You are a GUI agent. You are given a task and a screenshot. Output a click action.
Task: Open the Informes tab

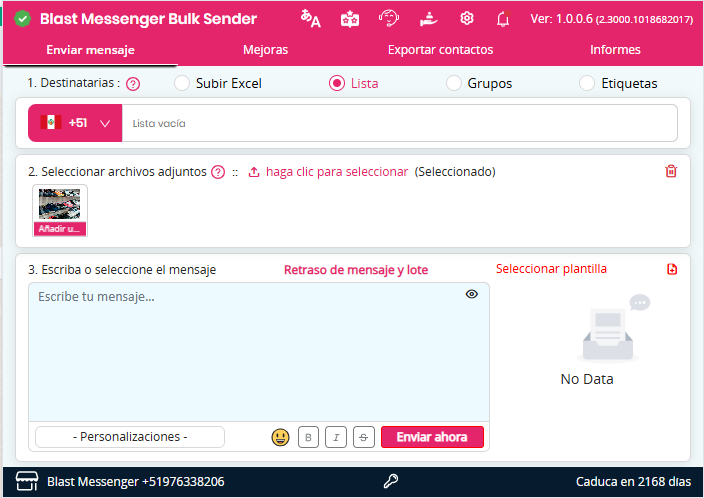[615, 50]
